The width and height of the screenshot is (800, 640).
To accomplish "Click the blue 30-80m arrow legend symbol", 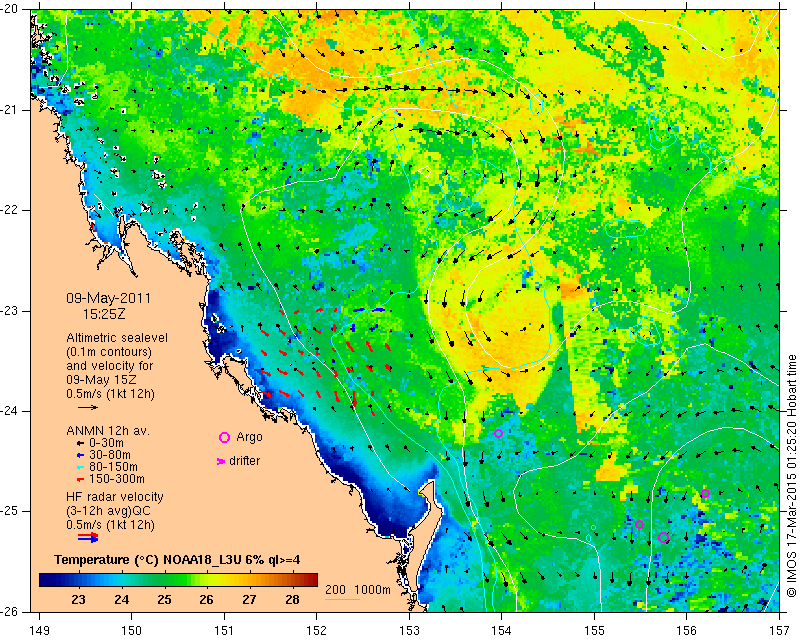I will click(80, 455).
